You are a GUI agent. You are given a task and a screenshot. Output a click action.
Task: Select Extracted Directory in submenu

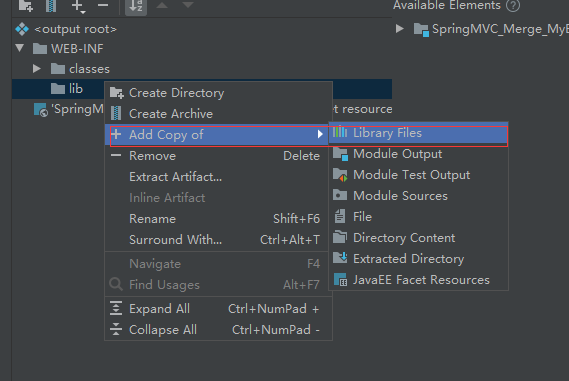point(418,259)
